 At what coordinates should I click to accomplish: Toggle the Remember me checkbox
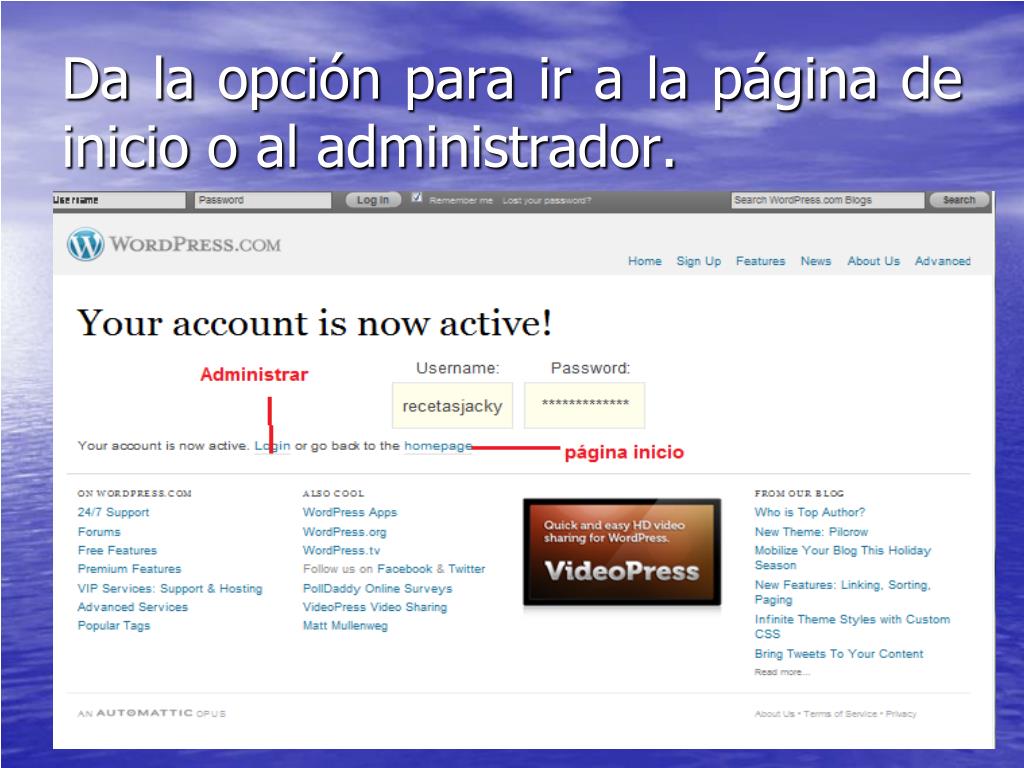[x=417, y=197]
